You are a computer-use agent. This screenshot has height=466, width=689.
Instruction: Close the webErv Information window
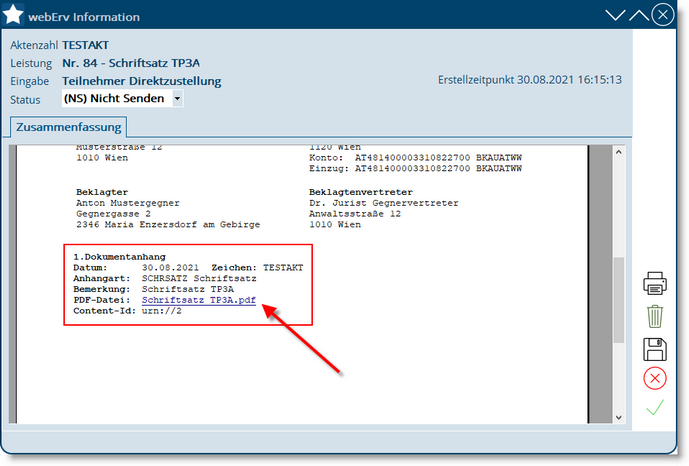[662, 15]
